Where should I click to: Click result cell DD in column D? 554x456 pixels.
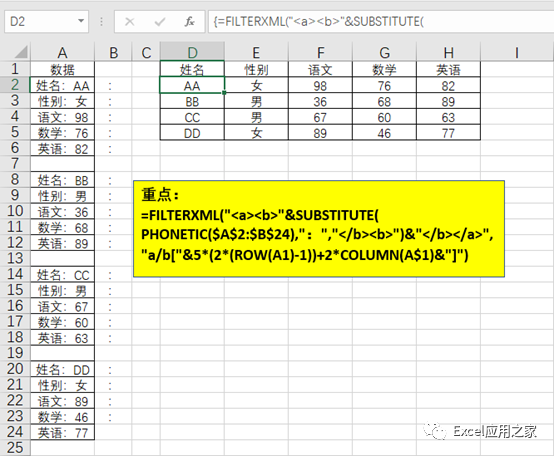(192, 133)
